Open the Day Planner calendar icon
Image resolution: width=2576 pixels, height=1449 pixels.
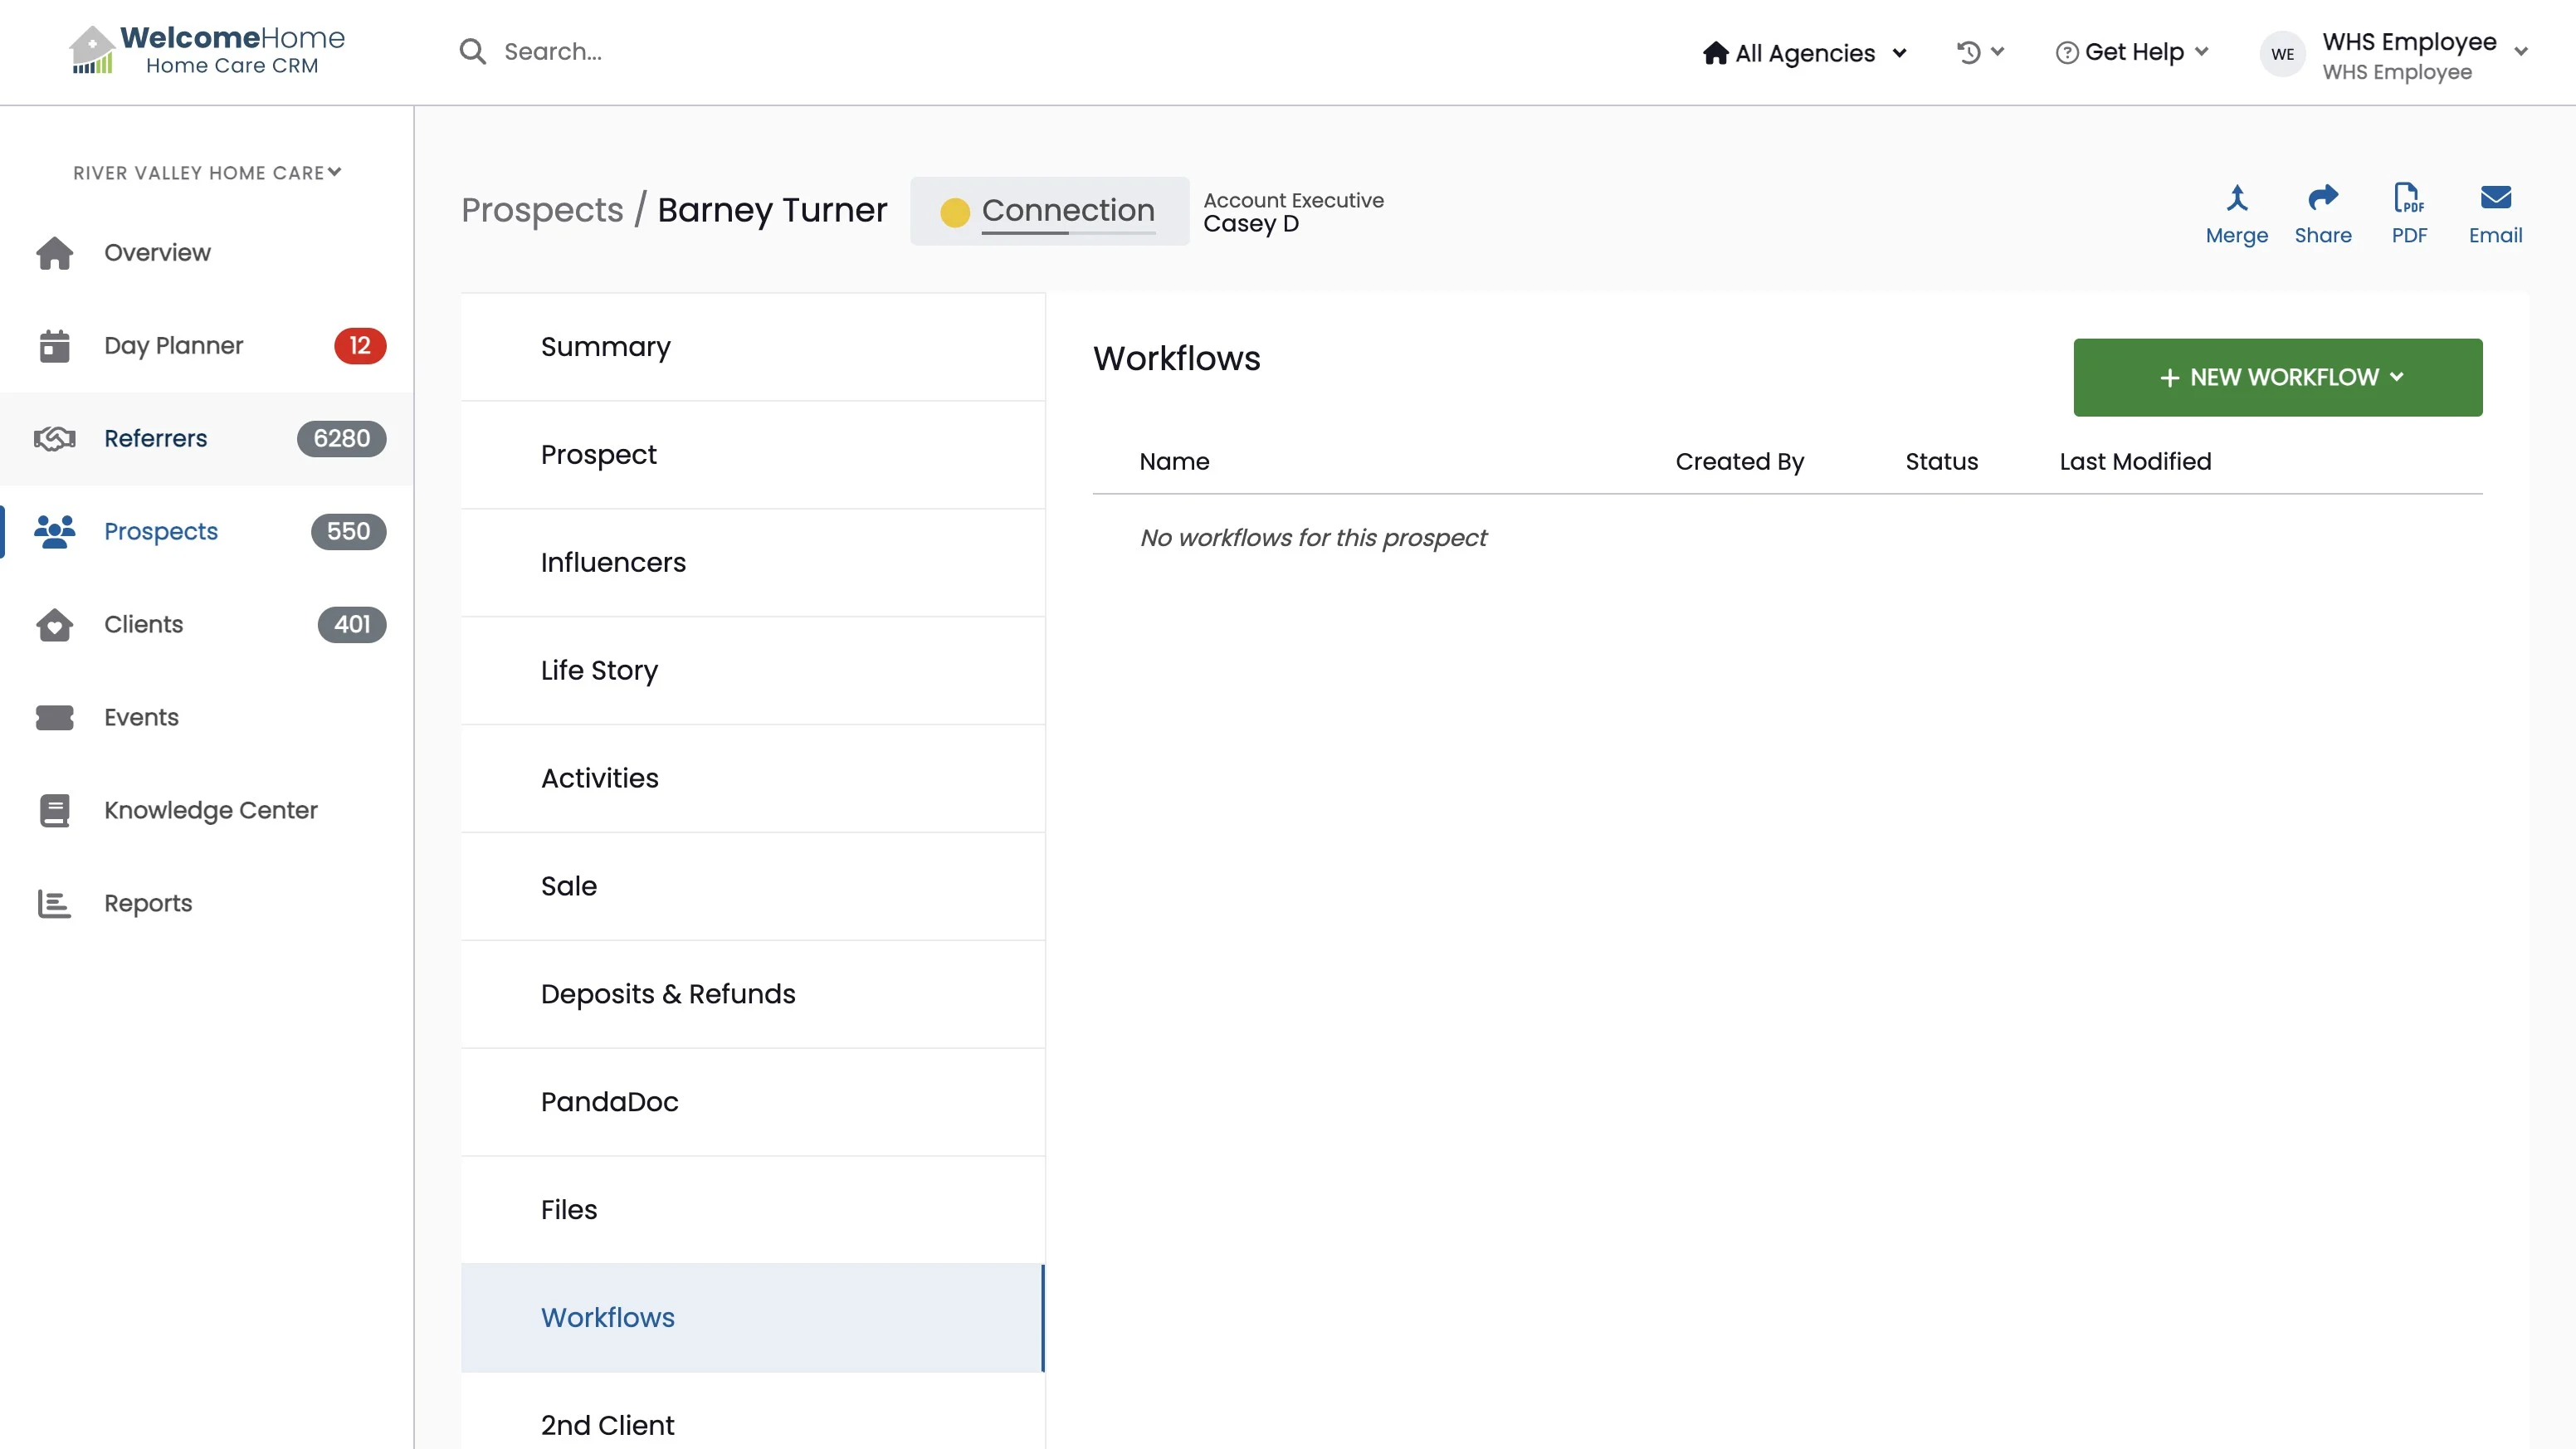pos(54,346)
